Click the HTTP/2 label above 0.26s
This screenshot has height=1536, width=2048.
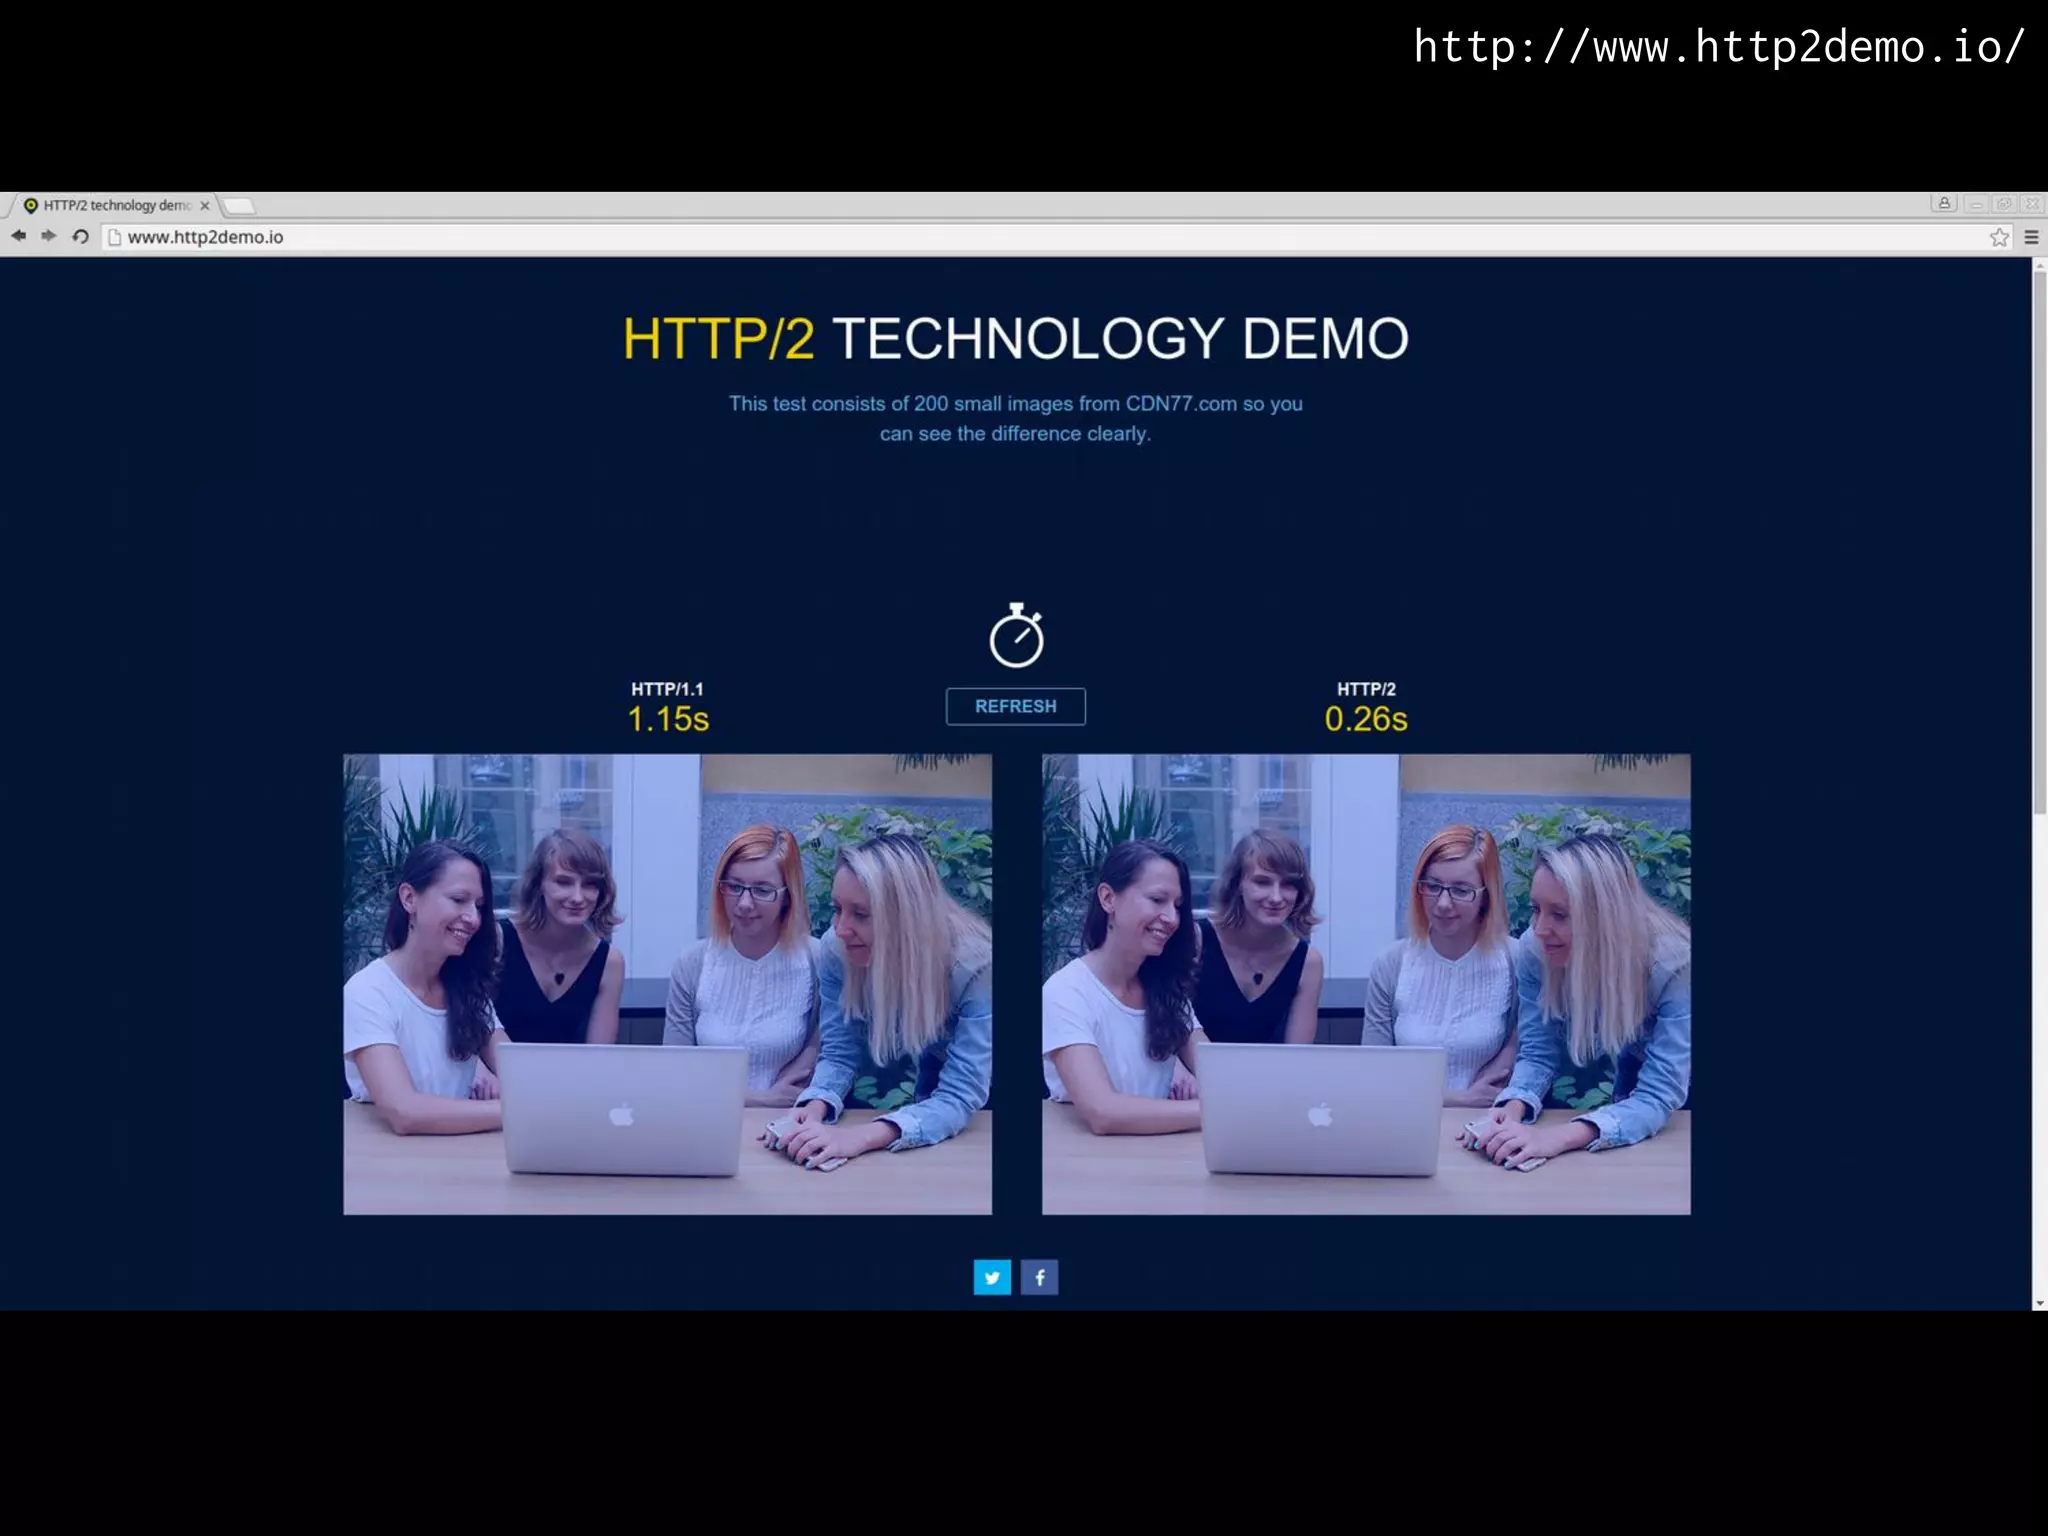(x=1366, y=689)
